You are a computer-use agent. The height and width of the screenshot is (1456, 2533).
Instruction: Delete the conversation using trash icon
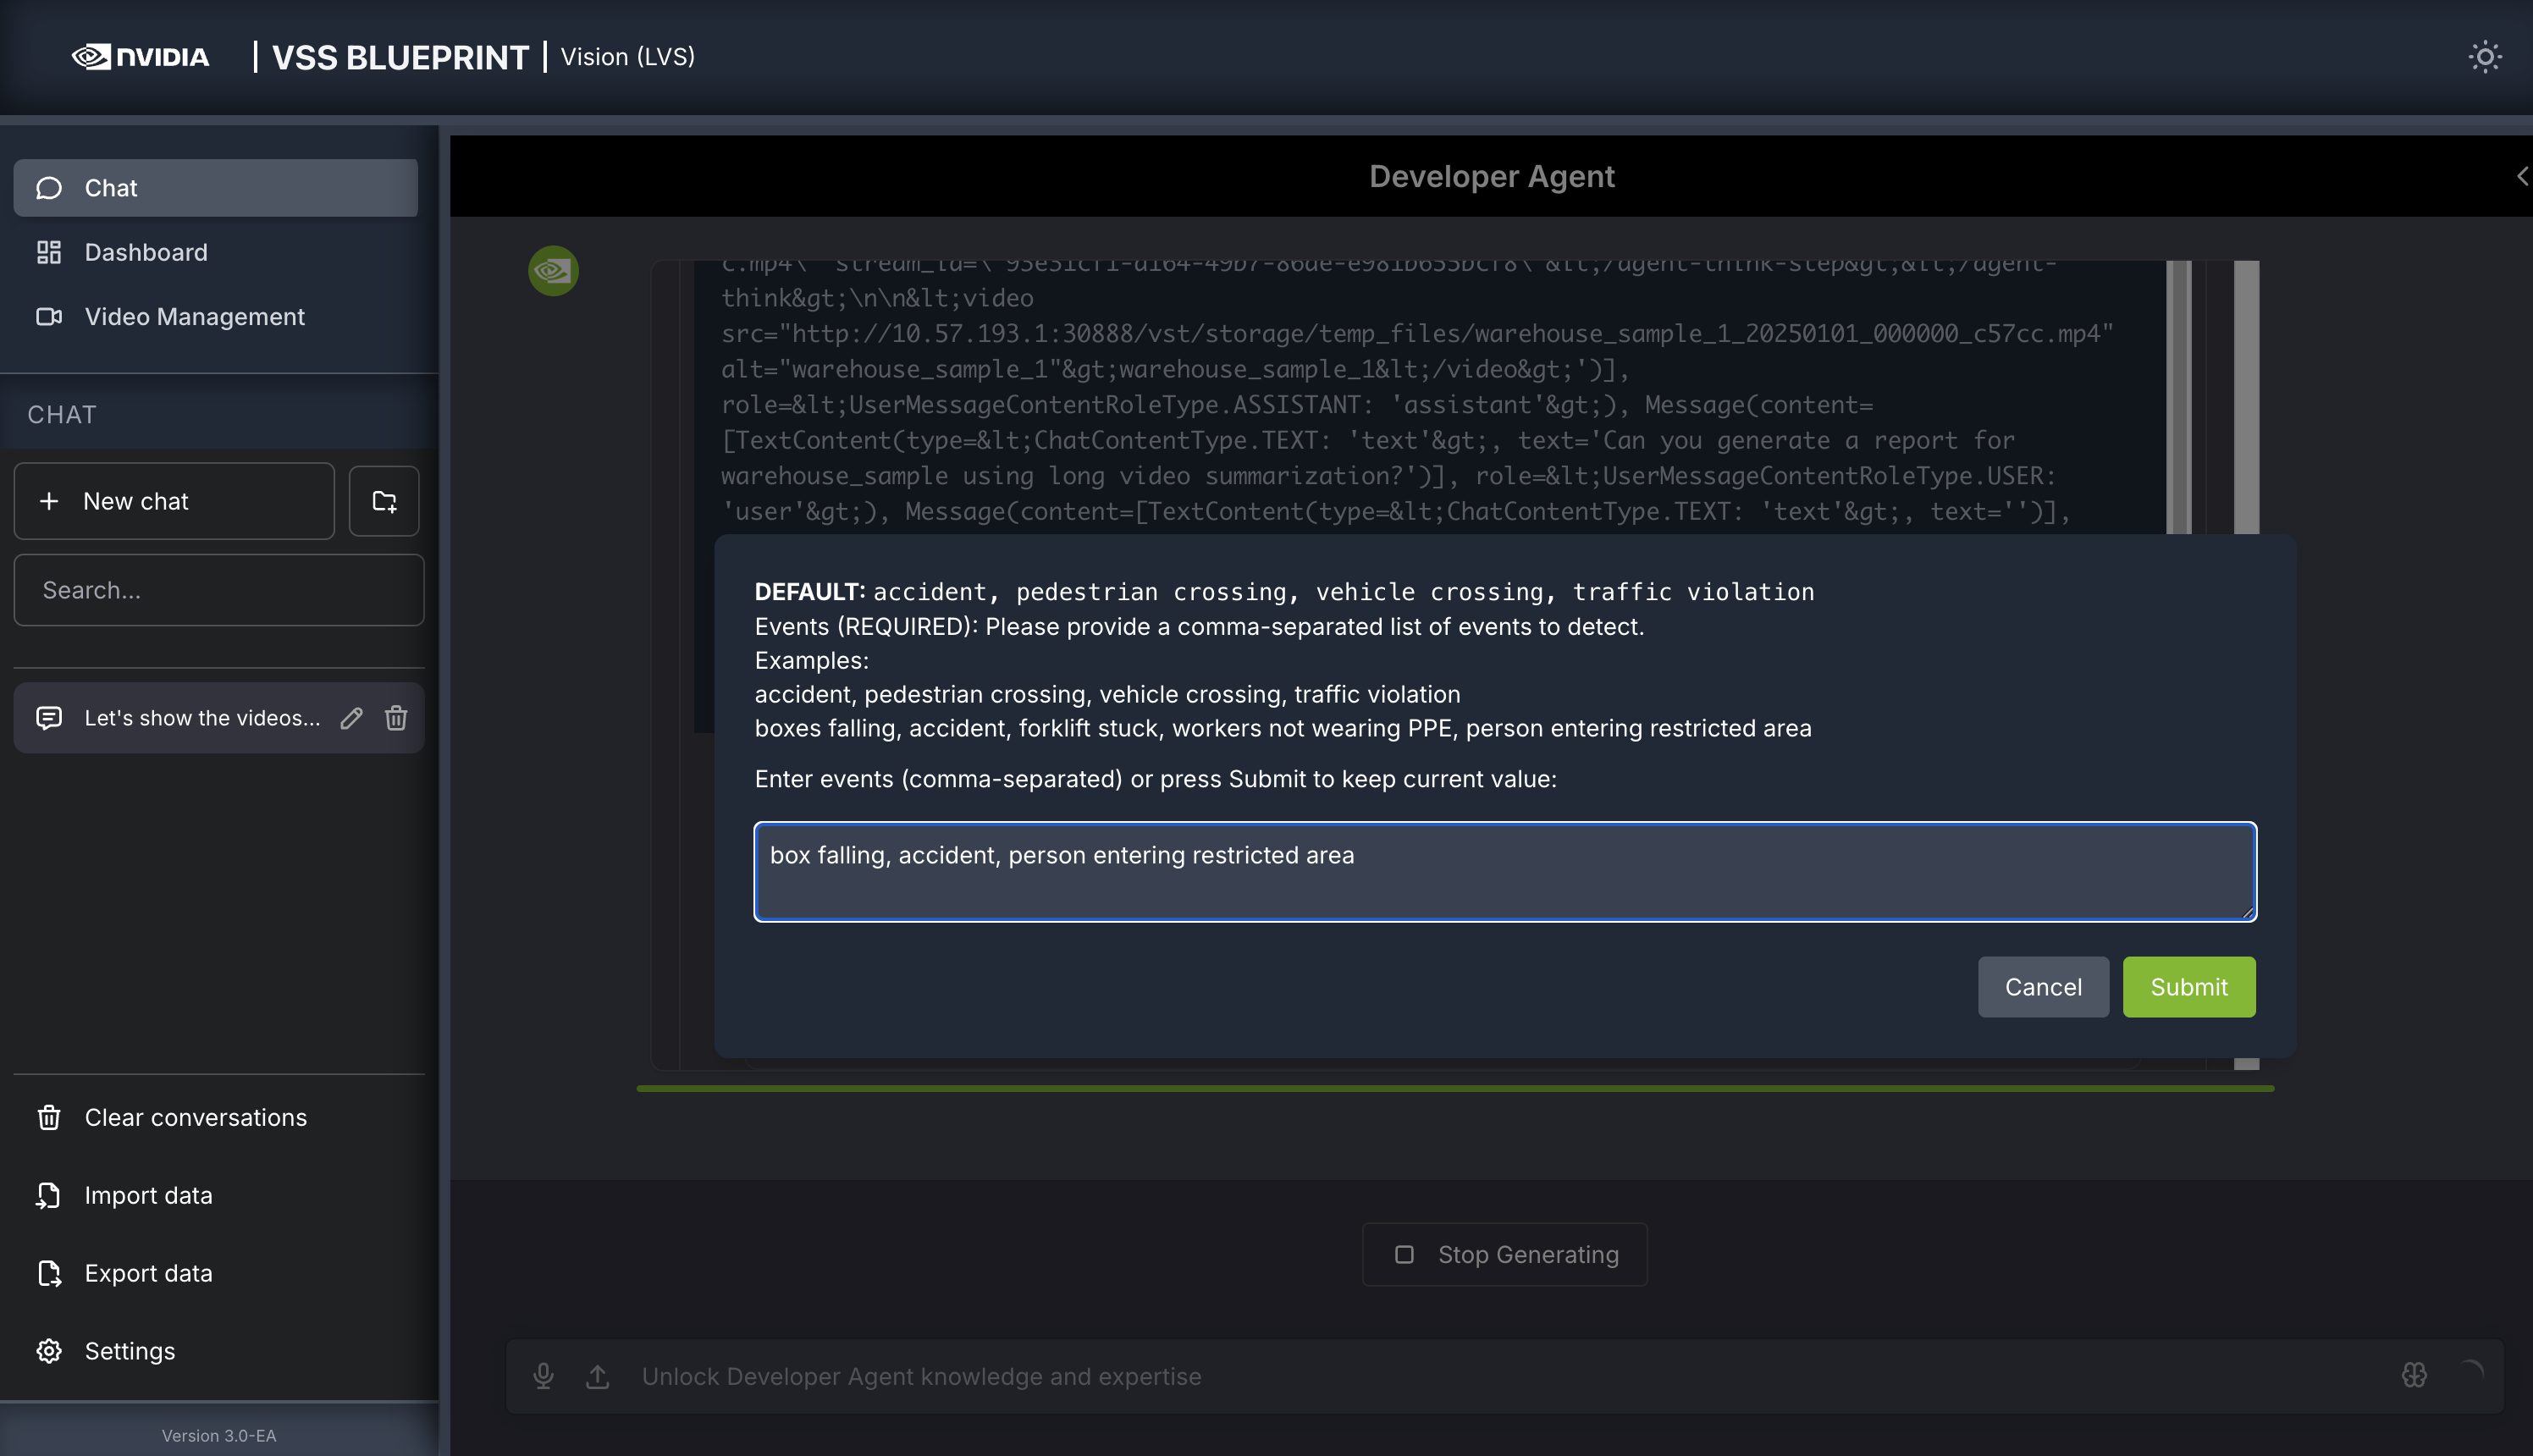[396, 718]
